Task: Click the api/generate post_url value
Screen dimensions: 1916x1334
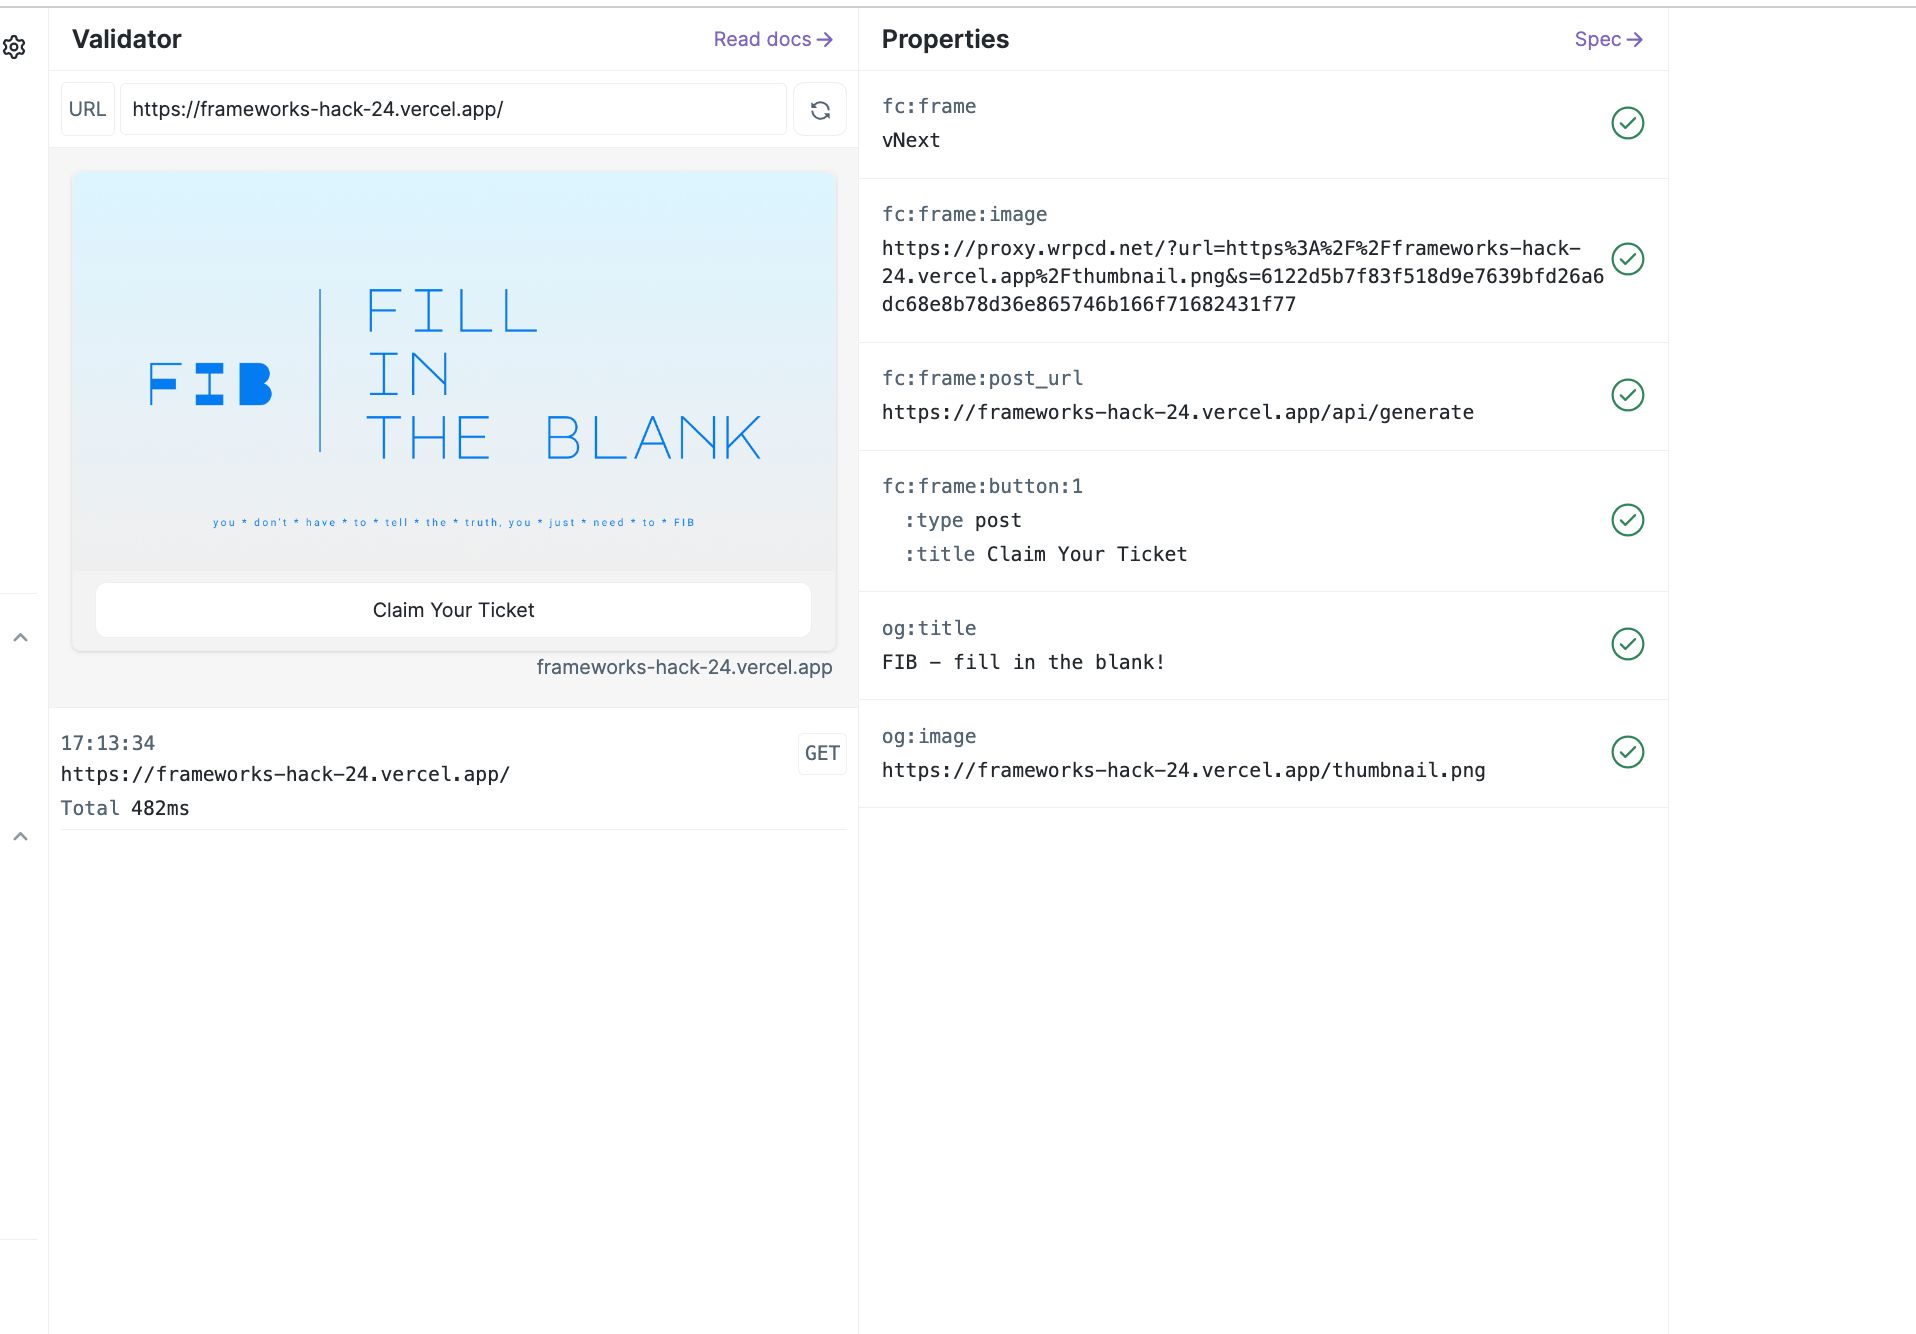Action: tap(1178, 412)
